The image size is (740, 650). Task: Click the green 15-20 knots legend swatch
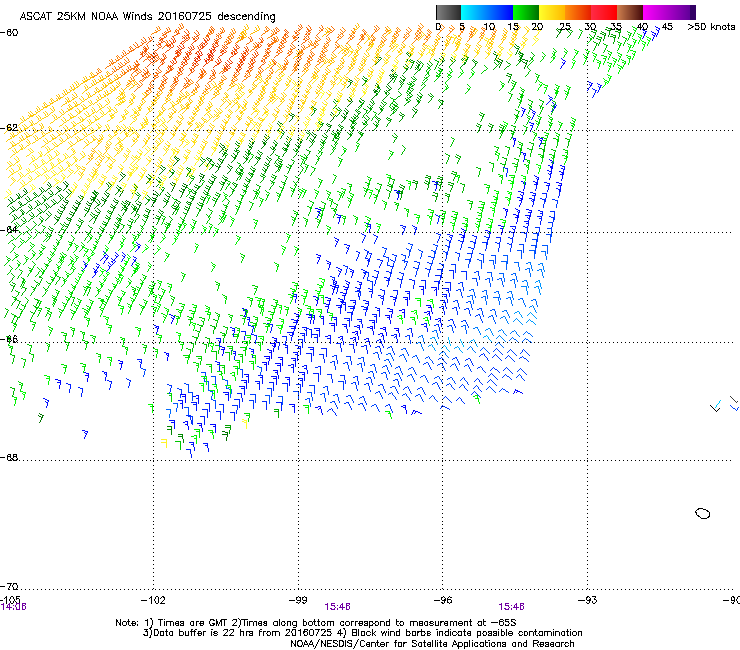(526, 12)
